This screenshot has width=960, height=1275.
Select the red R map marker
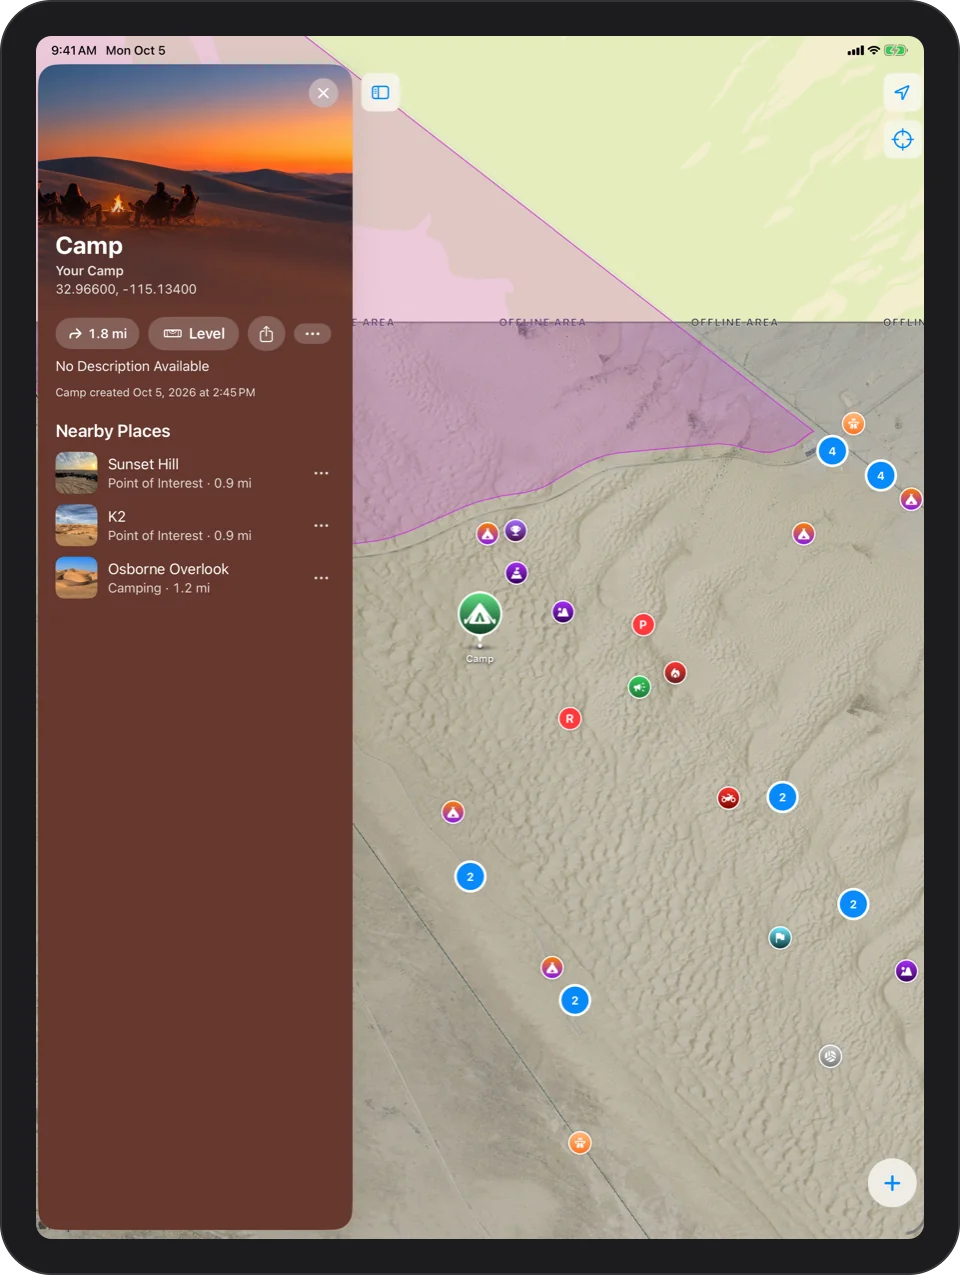569,718
